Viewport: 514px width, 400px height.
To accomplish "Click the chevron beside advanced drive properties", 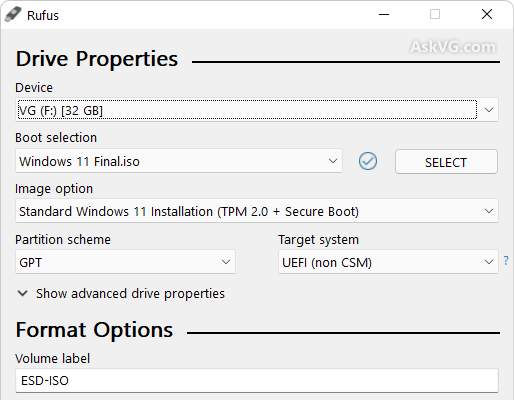I will [22, 294].
